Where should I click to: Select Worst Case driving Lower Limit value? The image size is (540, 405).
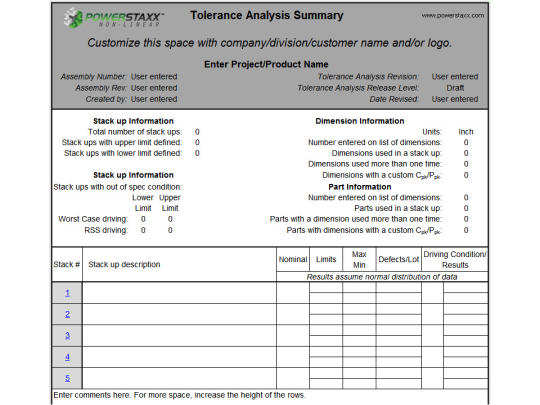(143, 219)
